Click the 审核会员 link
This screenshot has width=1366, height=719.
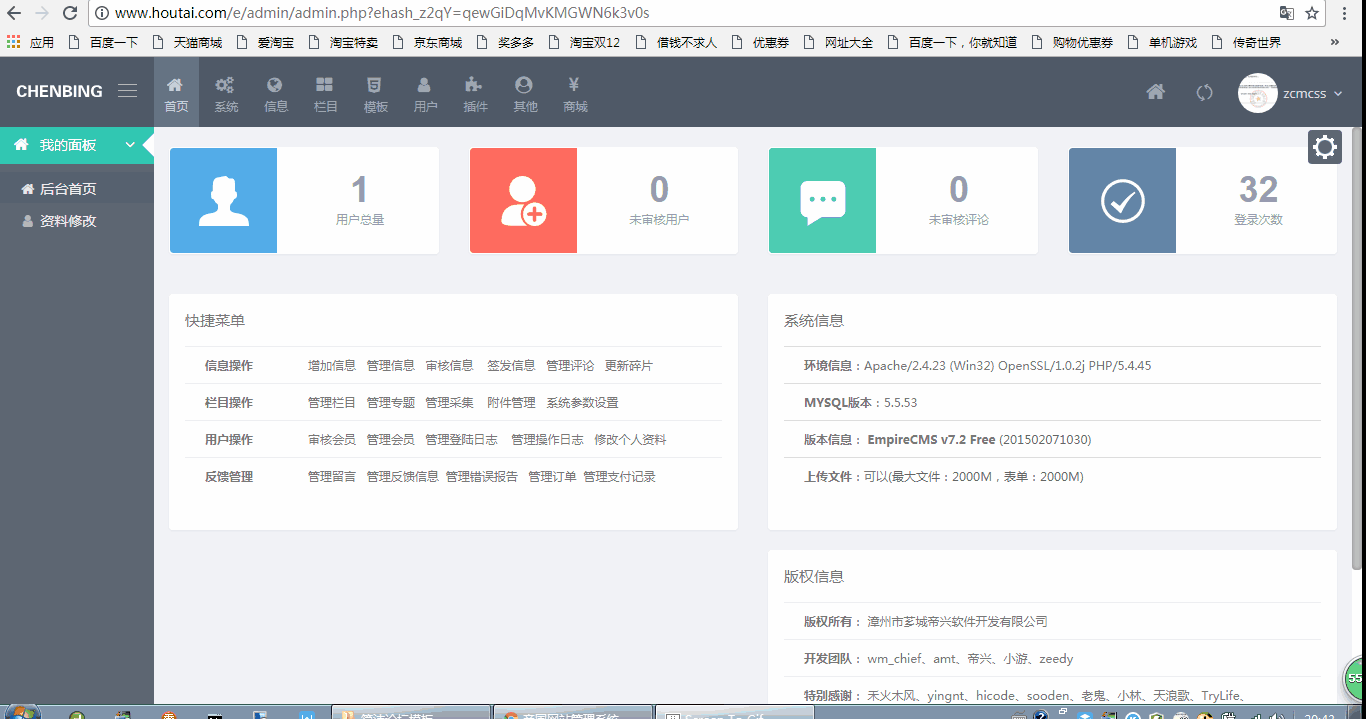[332, 440]
